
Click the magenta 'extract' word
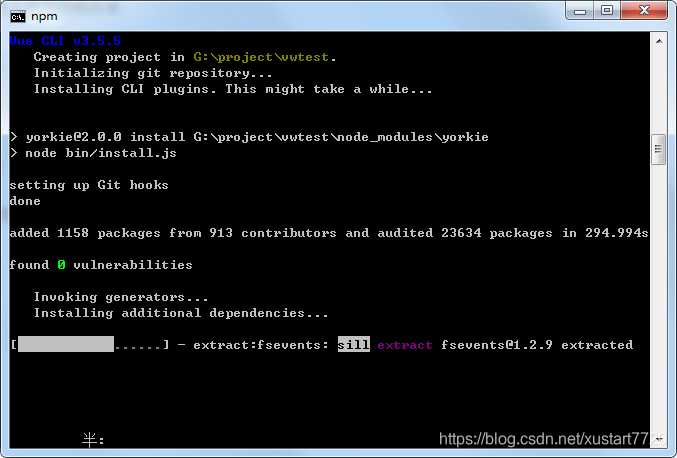[x=405, y=345]
